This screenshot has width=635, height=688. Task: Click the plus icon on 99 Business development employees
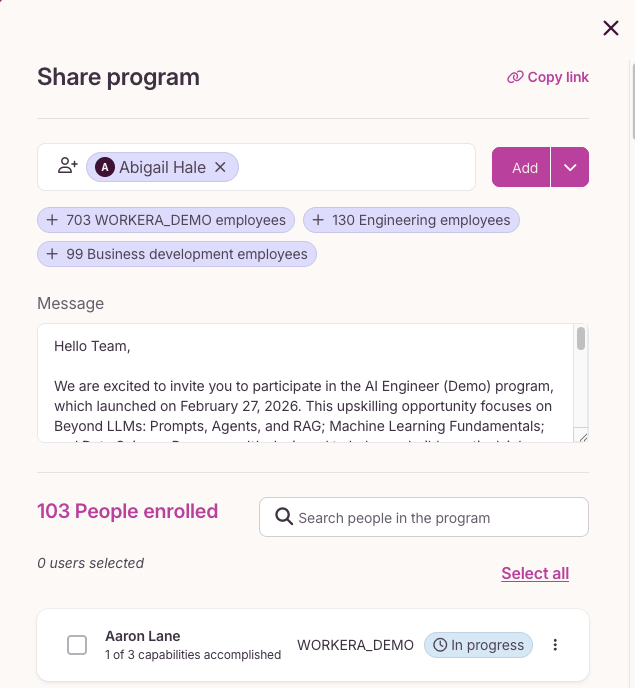pyautogui.click(x=52, y=254)
